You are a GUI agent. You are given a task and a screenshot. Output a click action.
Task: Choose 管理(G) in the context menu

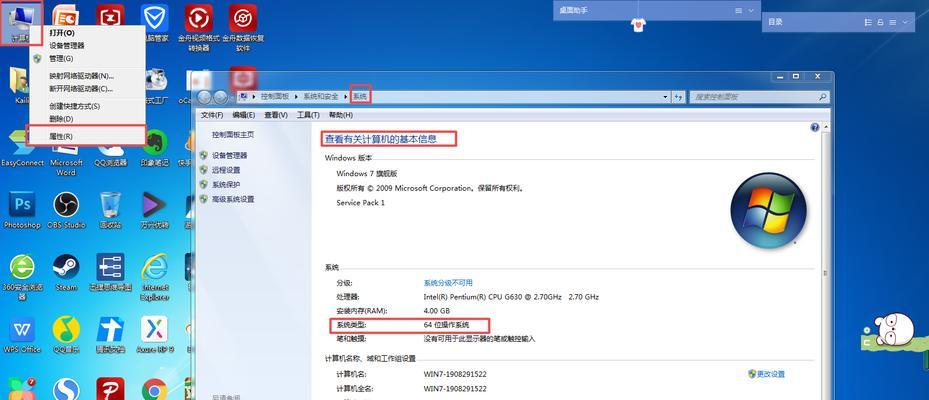point(87,59)
